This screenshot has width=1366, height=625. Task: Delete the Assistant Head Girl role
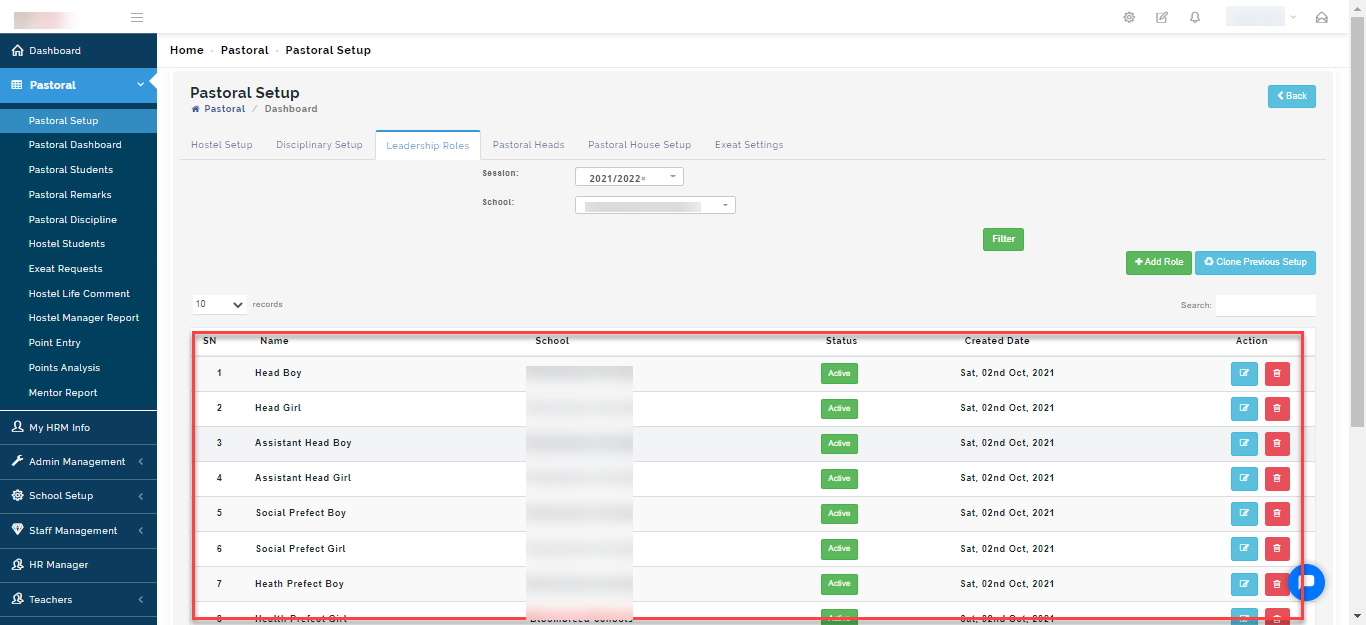[x=1277, y=478]
